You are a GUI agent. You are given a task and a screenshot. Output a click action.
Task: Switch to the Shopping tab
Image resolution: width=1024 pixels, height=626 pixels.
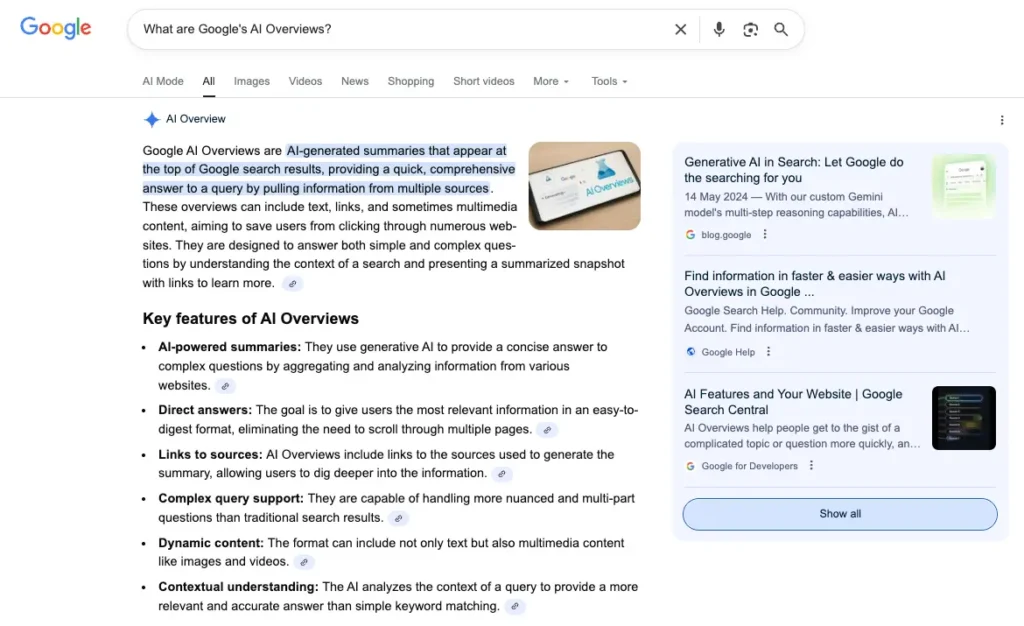point(411,81)
